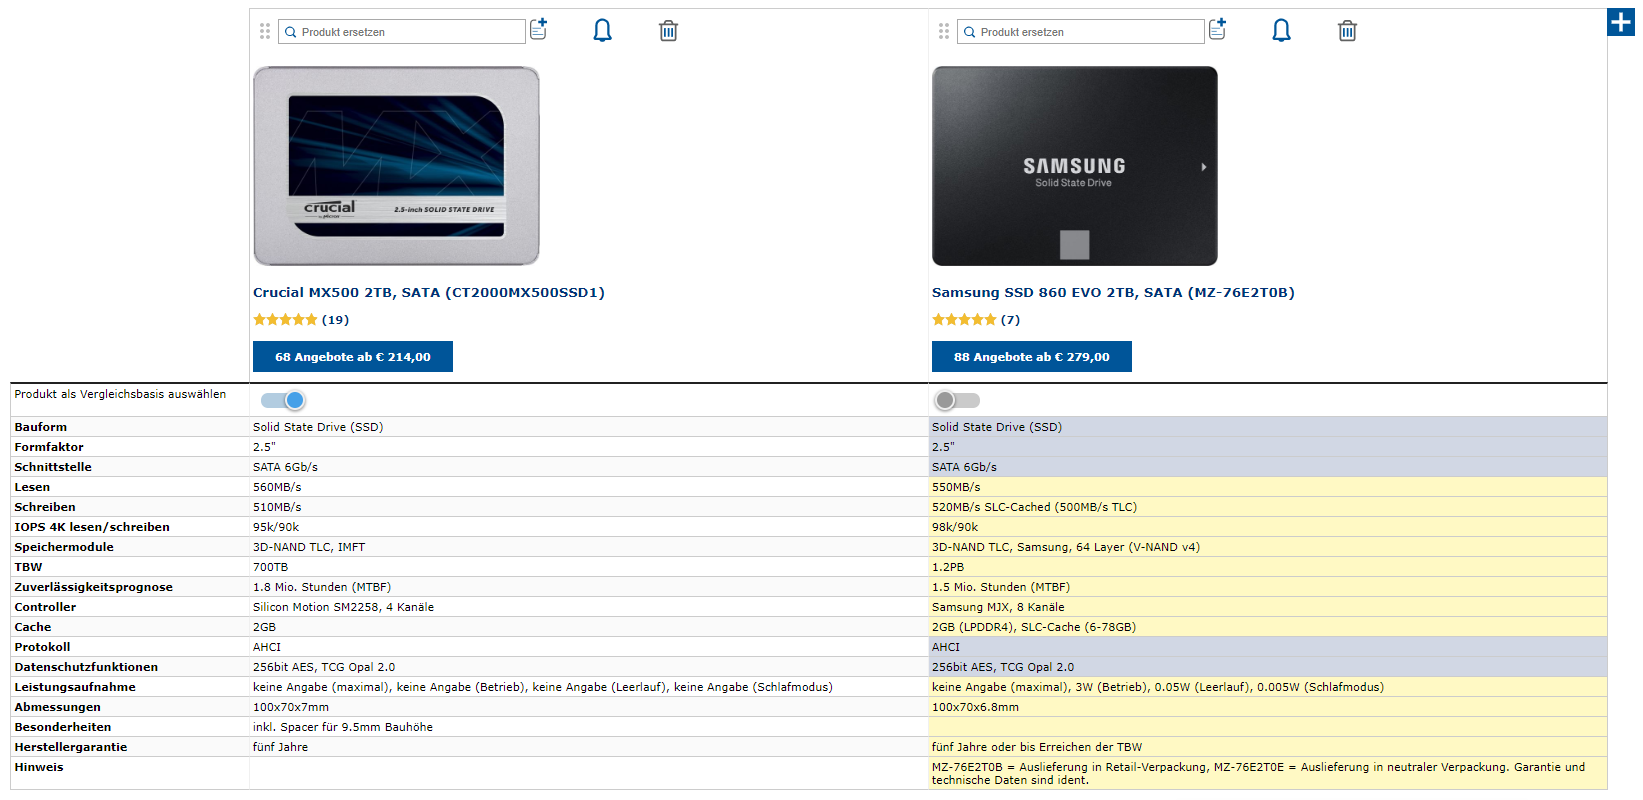Open Samsung 860 EVO product image
Screen dimensions: 1643x800
(x=1075, y=166)
